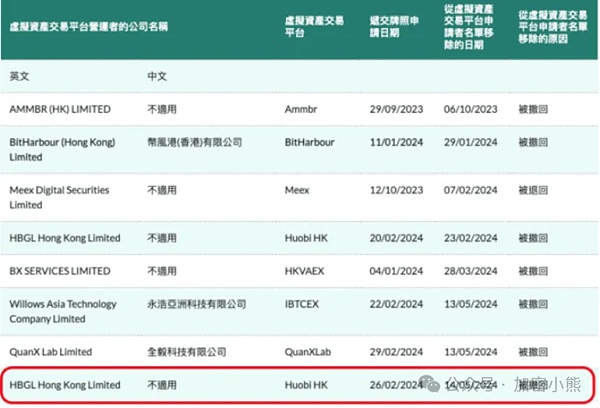This screenshot has width=600, height=408.
Task: Select HBGL Hong Kong Limited dated 26/02/2024
Action: point(65,385)
